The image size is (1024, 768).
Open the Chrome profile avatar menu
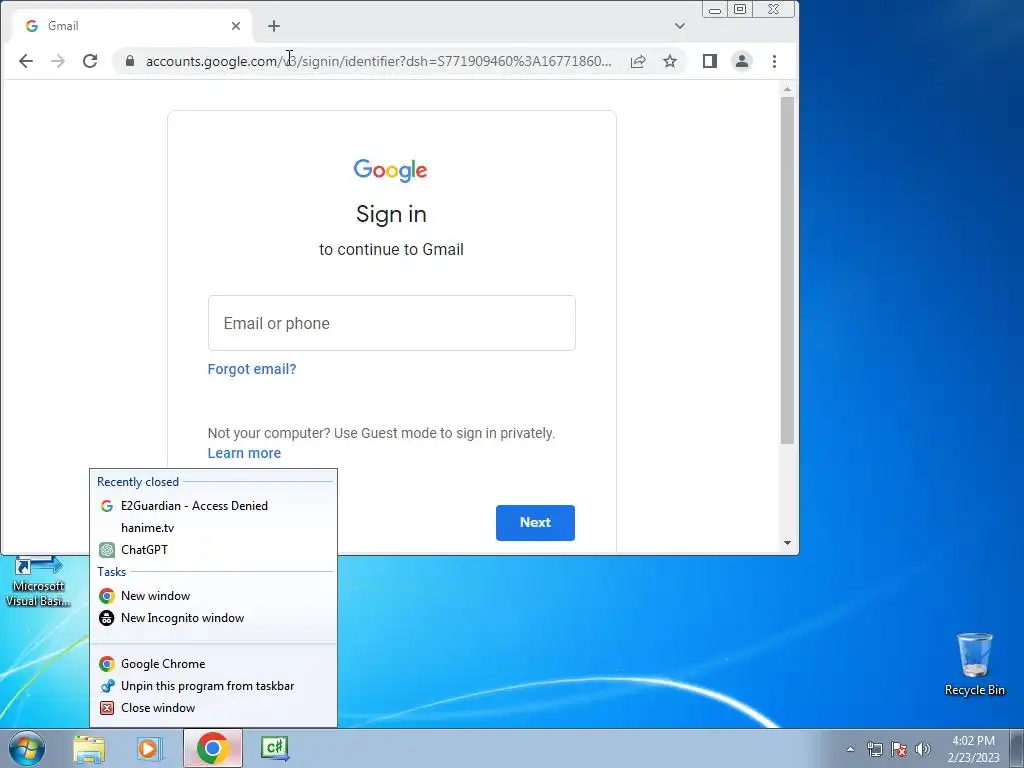[x=742, y=61]
